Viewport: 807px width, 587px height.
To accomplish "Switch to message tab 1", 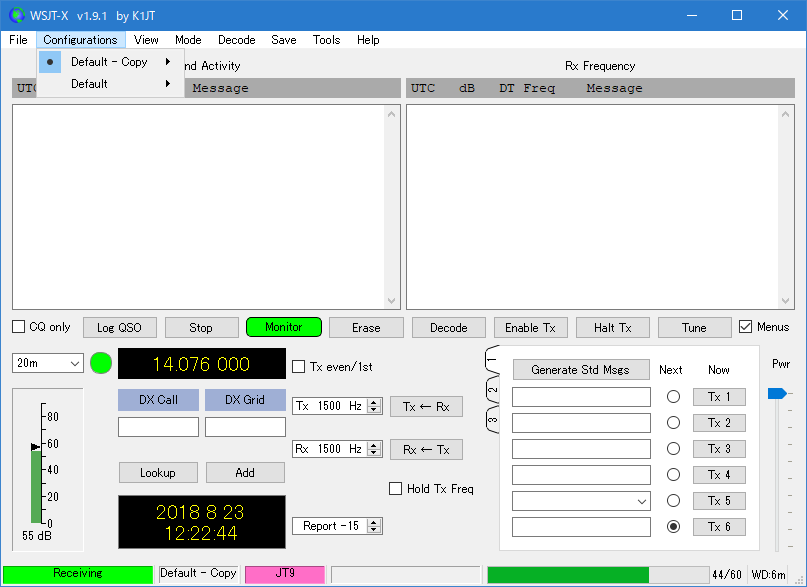I will click(492, 360).
